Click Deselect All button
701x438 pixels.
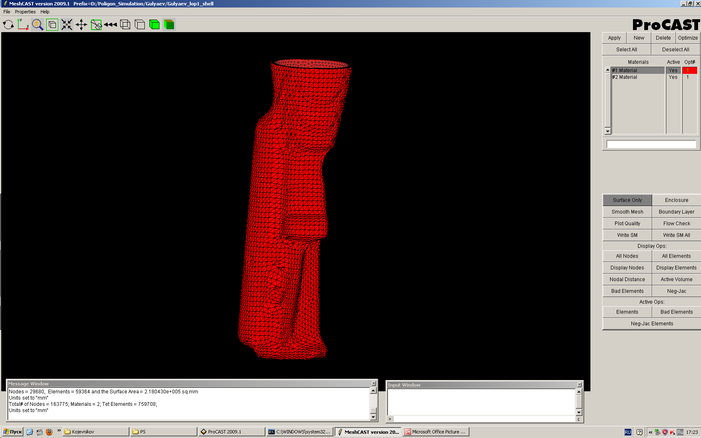pyautogui.click(x=676, y=50)
